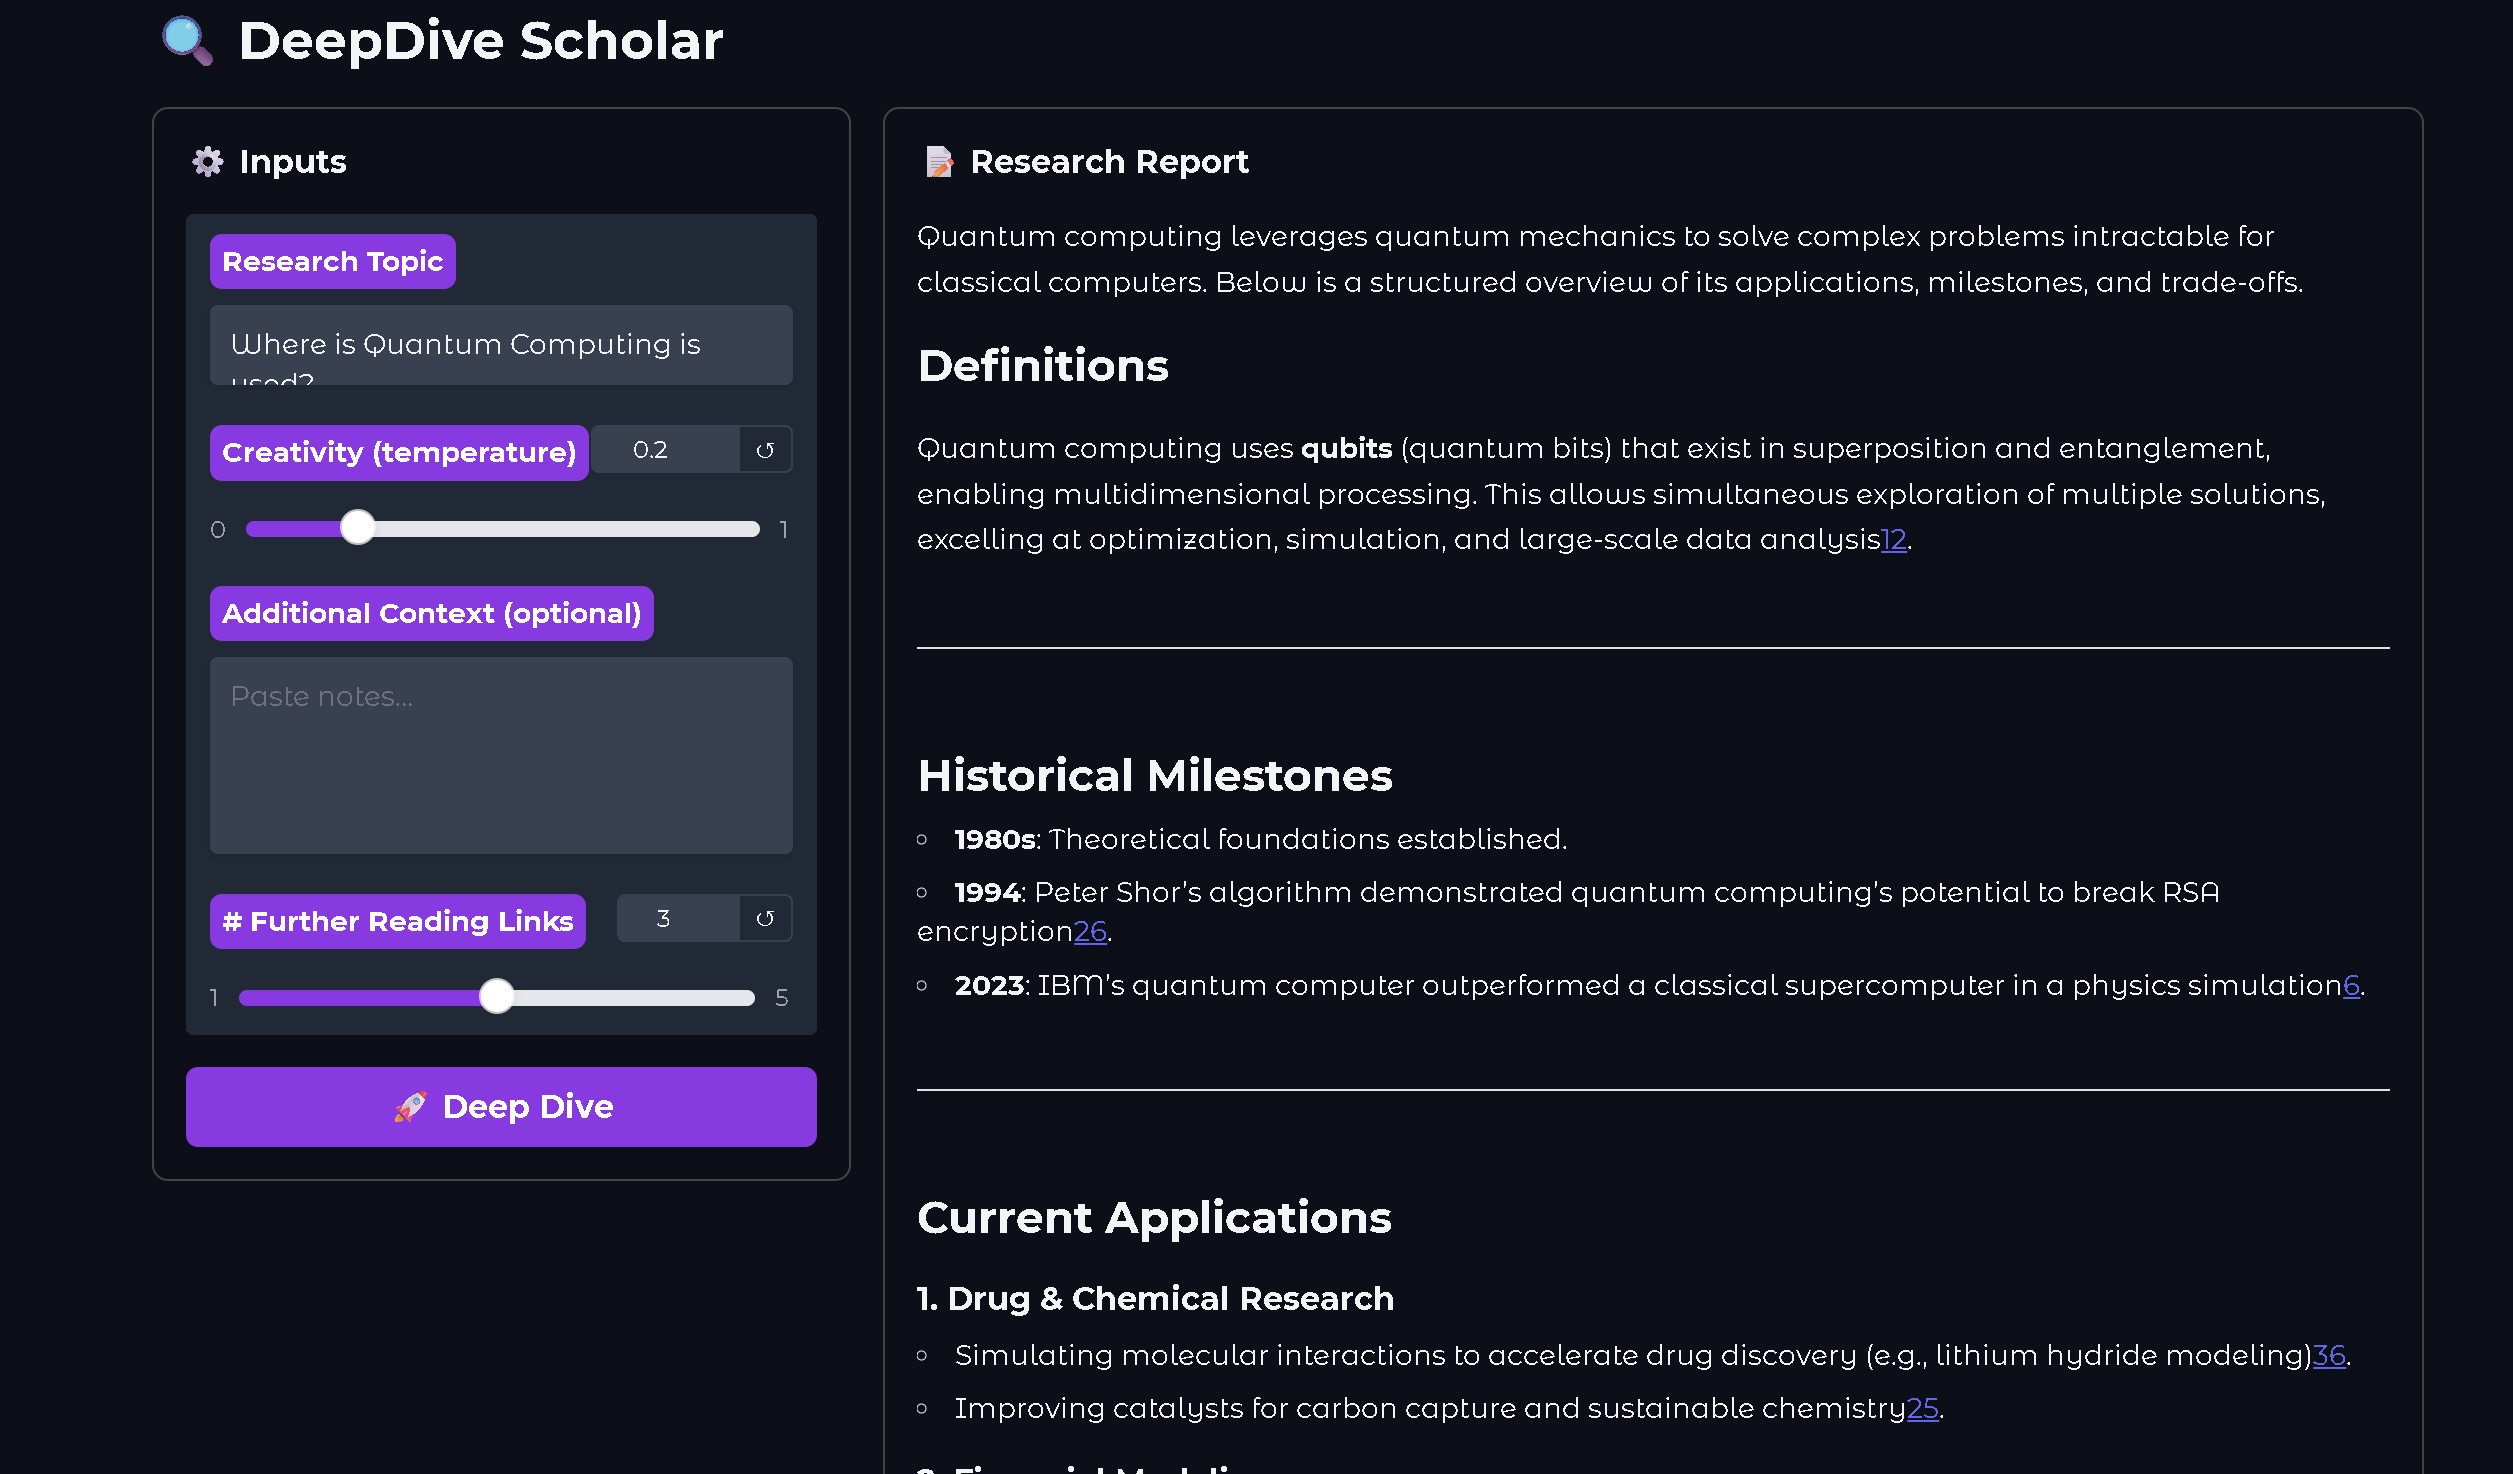
Task: Open citation 6 after physics simulation
Action: pos(2351,986)
